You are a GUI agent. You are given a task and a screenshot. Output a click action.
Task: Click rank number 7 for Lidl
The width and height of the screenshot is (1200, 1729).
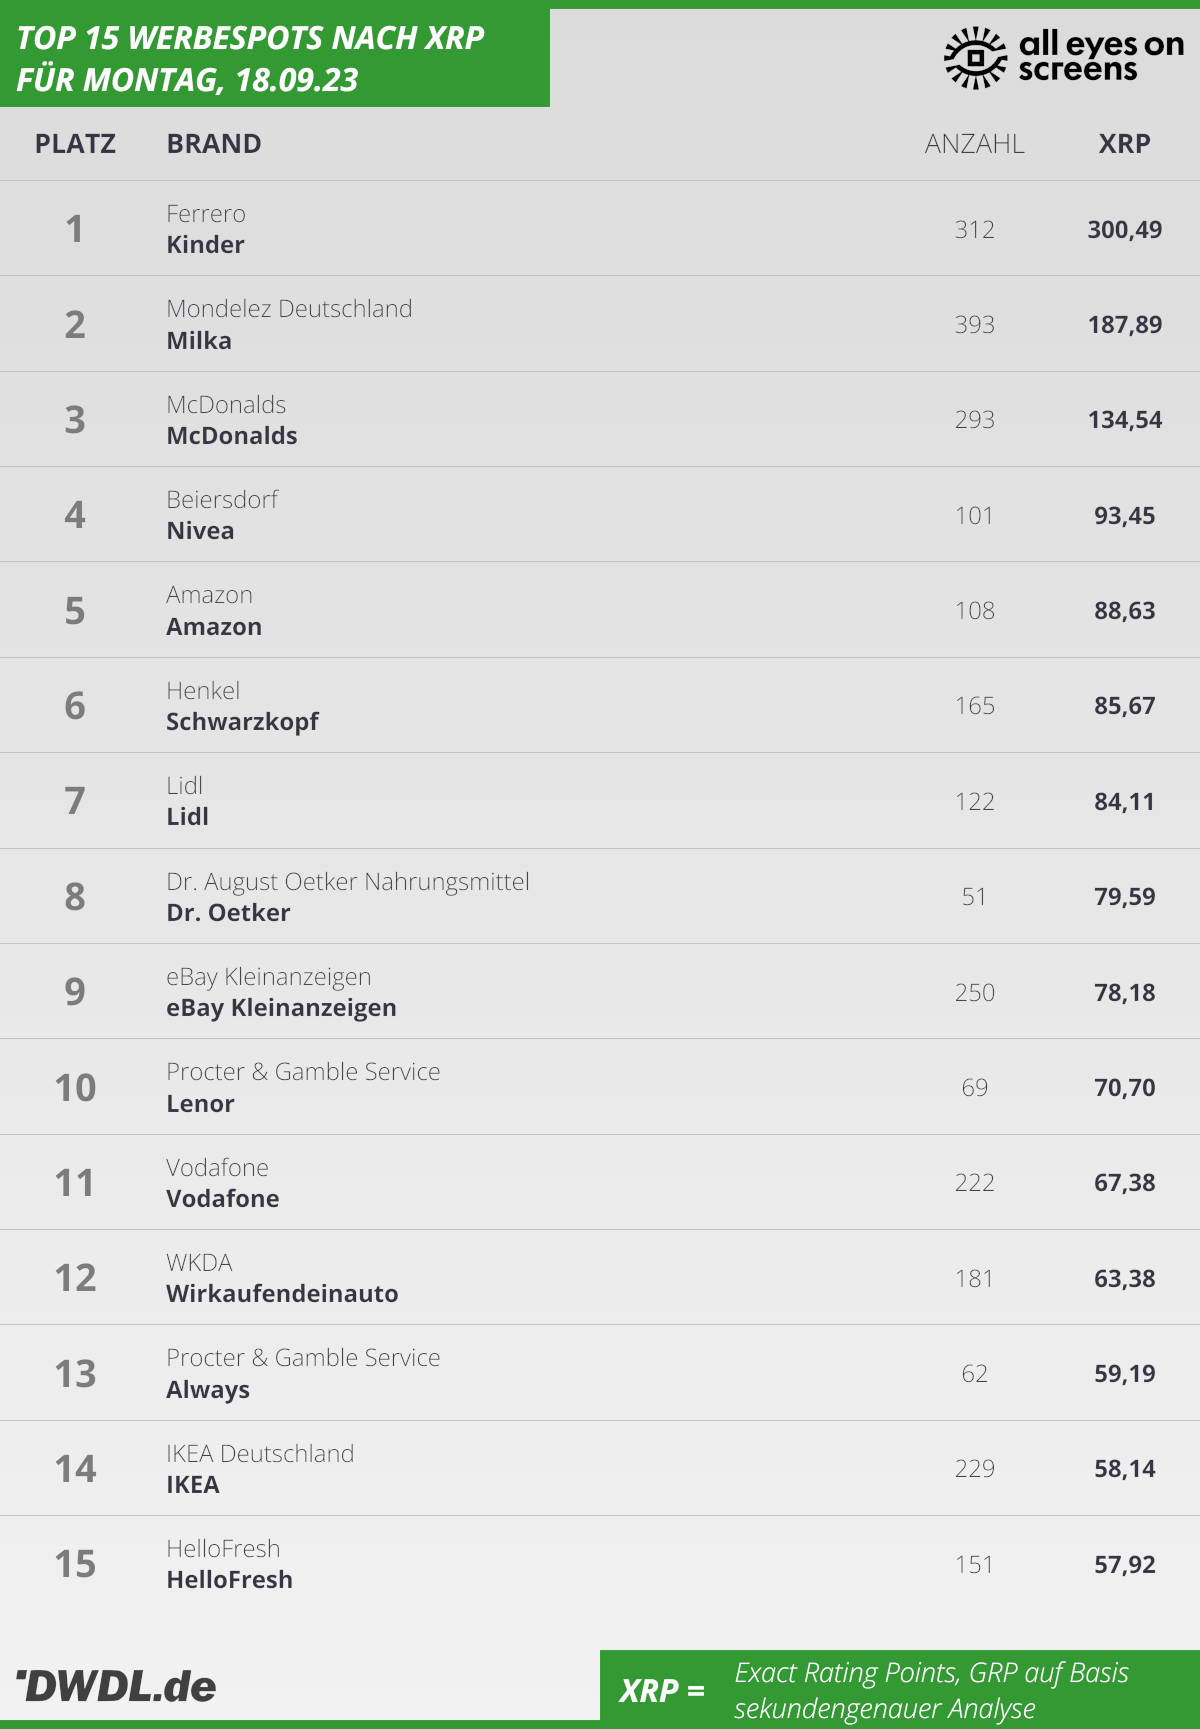click(75, 801)
